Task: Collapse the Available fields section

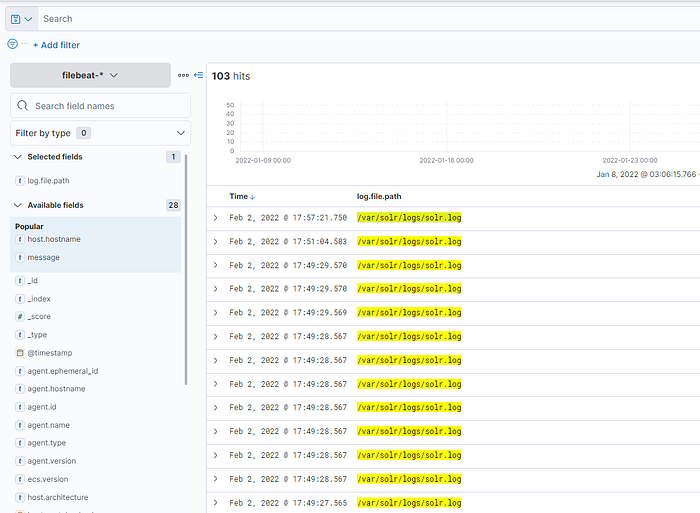Action: 18,205
